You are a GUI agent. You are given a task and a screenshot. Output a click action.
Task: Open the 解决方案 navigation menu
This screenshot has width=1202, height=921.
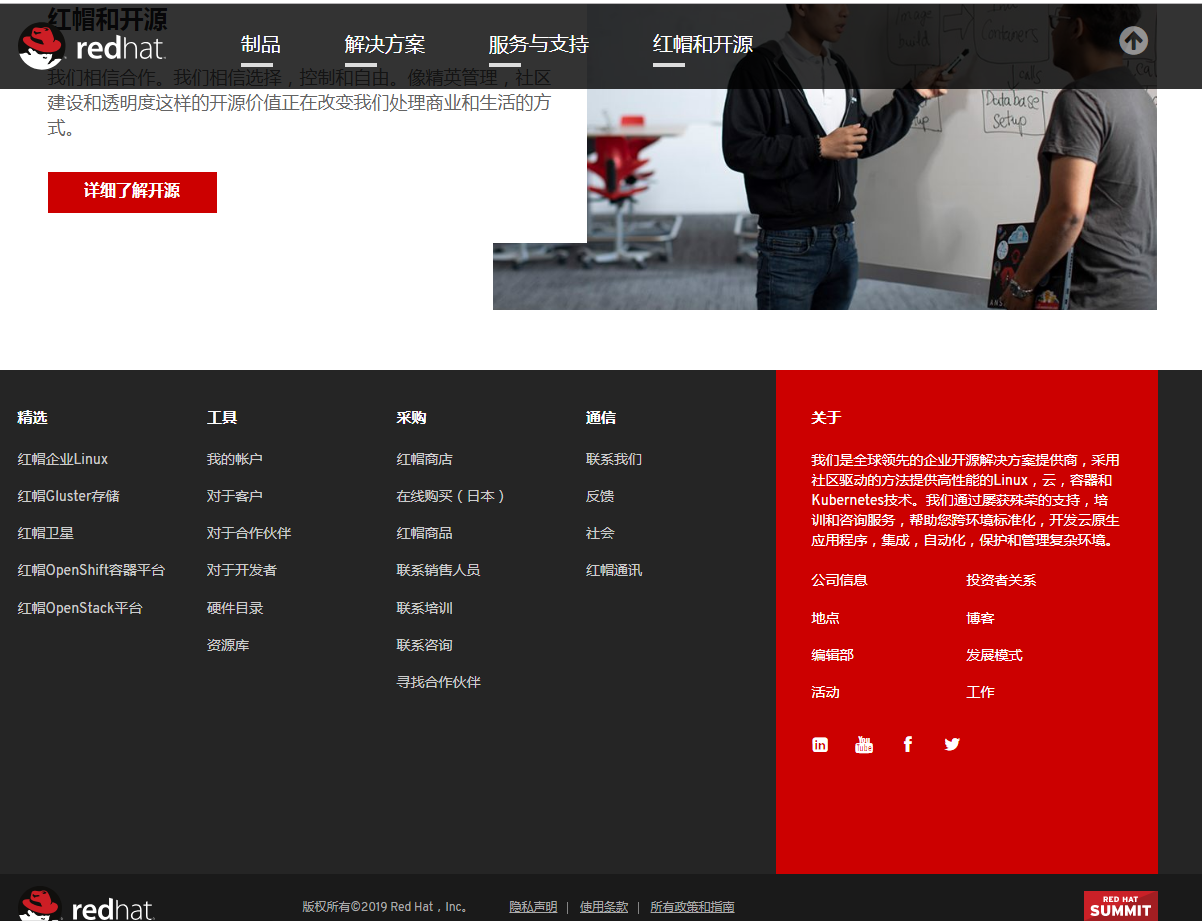(385, 45)
